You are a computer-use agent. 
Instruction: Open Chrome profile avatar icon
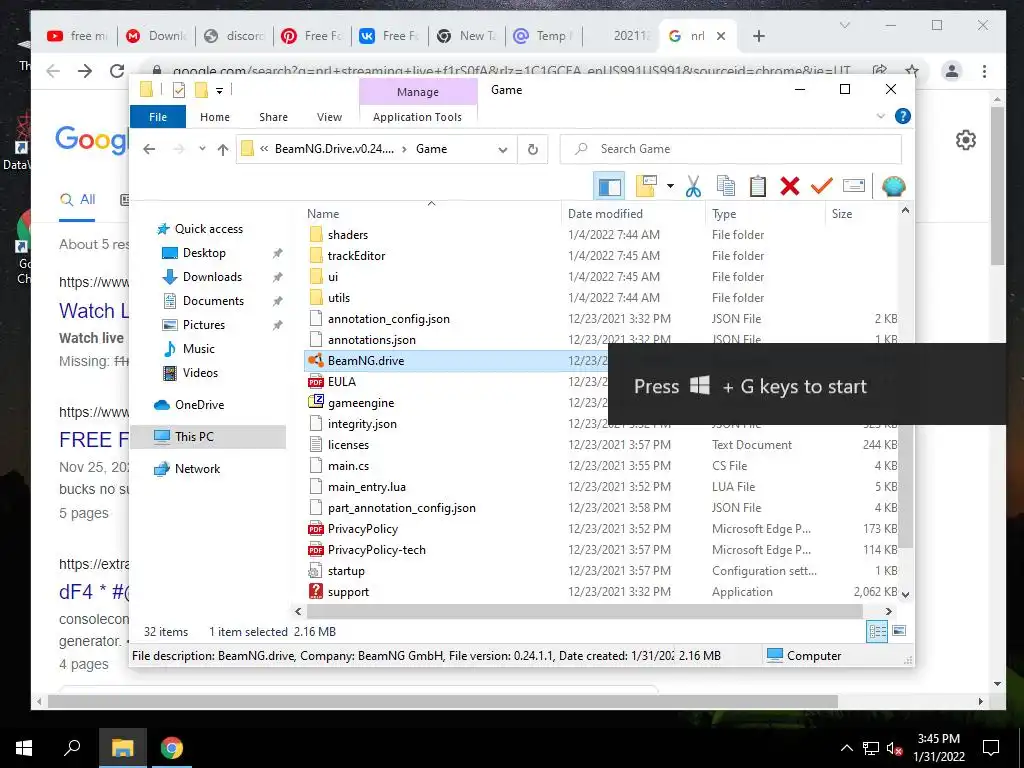point(952,71)
